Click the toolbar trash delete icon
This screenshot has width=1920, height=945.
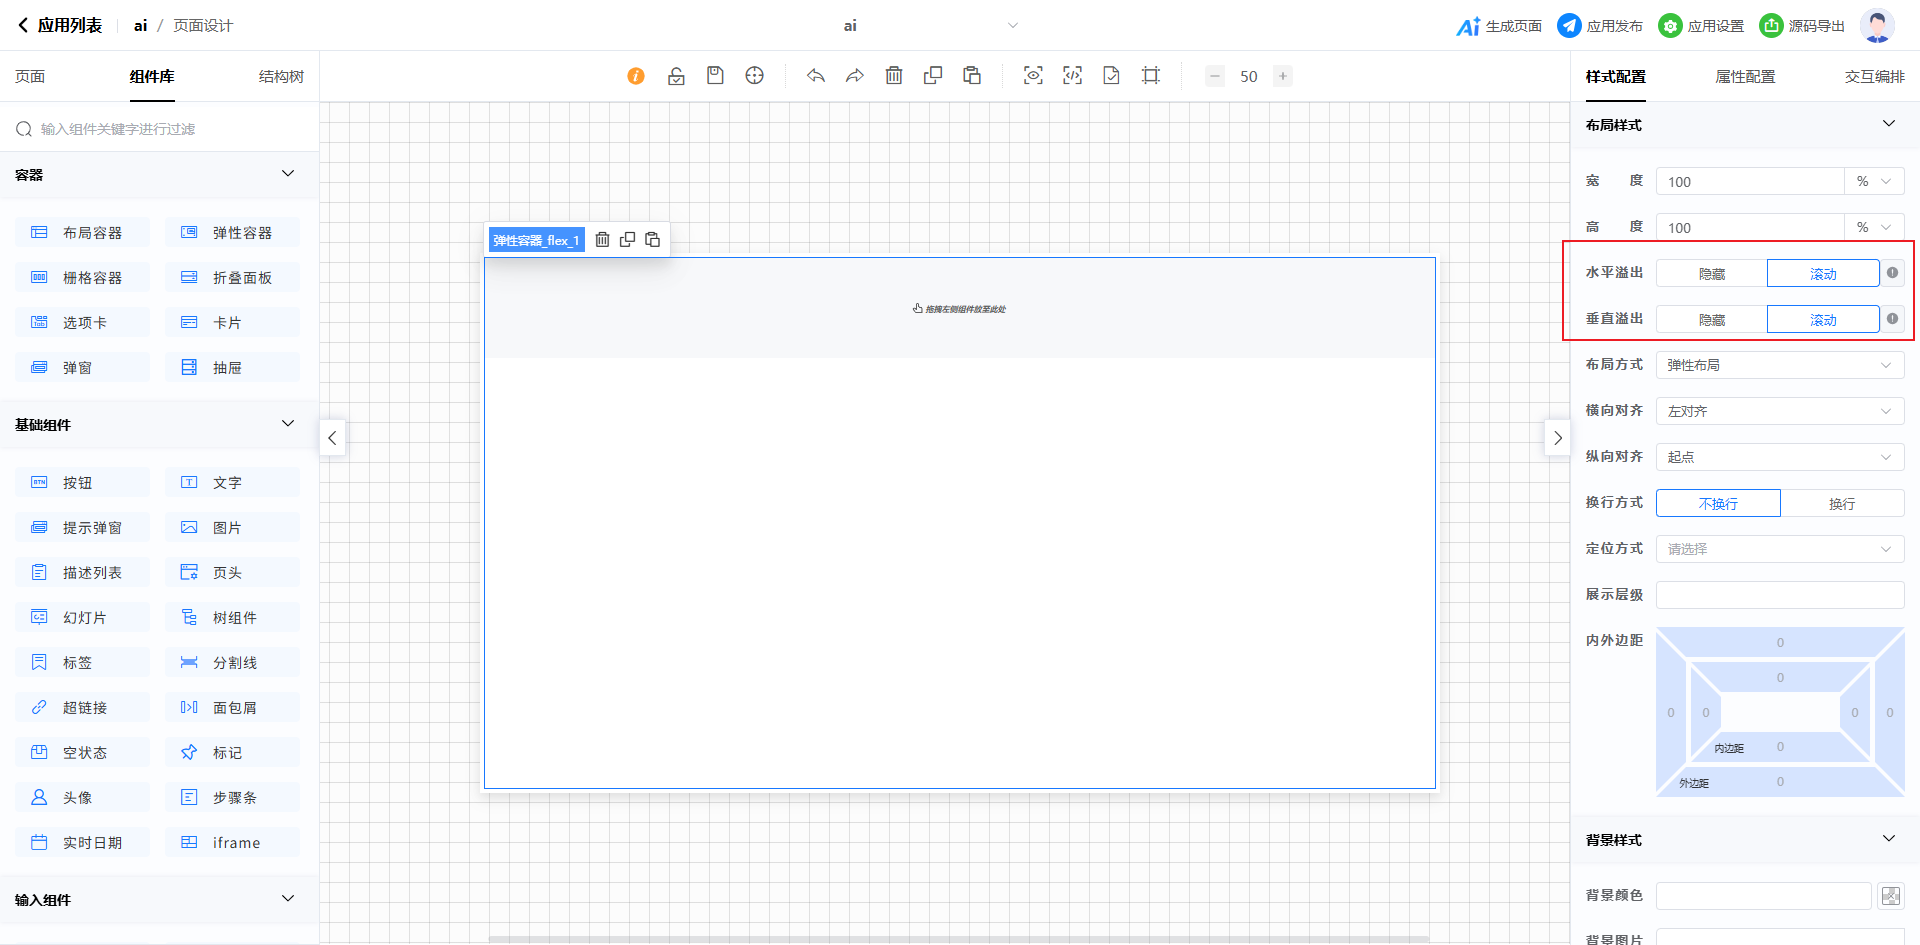(x=894, y=76)
